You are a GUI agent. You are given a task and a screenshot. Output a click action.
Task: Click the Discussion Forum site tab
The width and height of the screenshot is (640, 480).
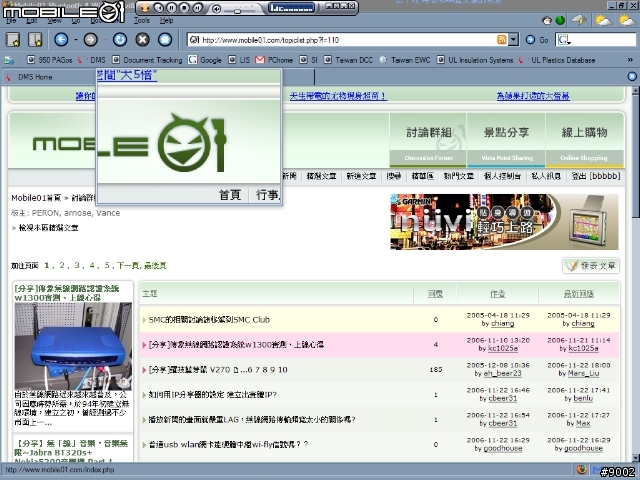(x=428, y=140)
